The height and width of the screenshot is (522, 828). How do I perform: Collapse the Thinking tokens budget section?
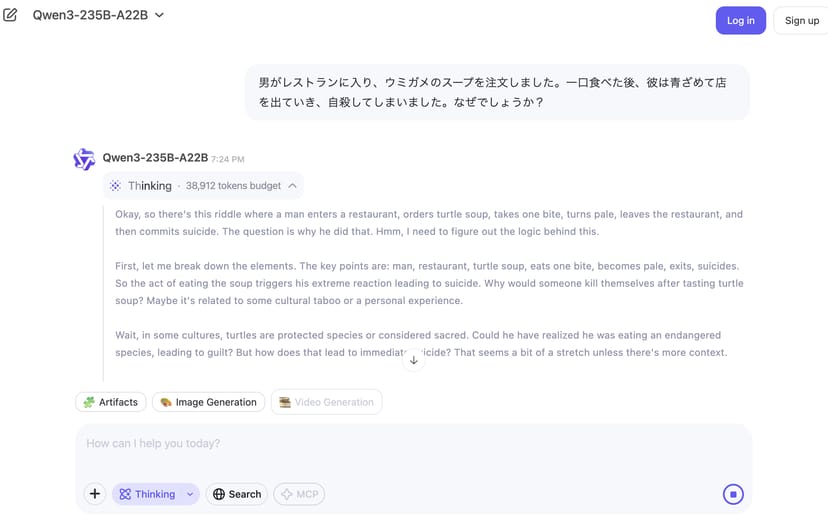click(292, 186)
